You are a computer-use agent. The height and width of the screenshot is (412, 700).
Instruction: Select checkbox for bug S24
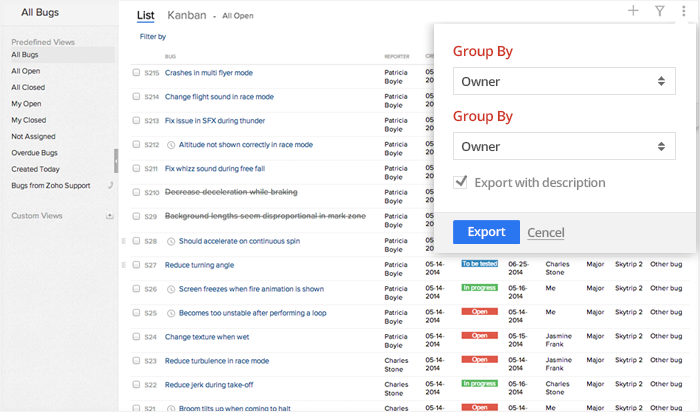[x=136, y=337]
